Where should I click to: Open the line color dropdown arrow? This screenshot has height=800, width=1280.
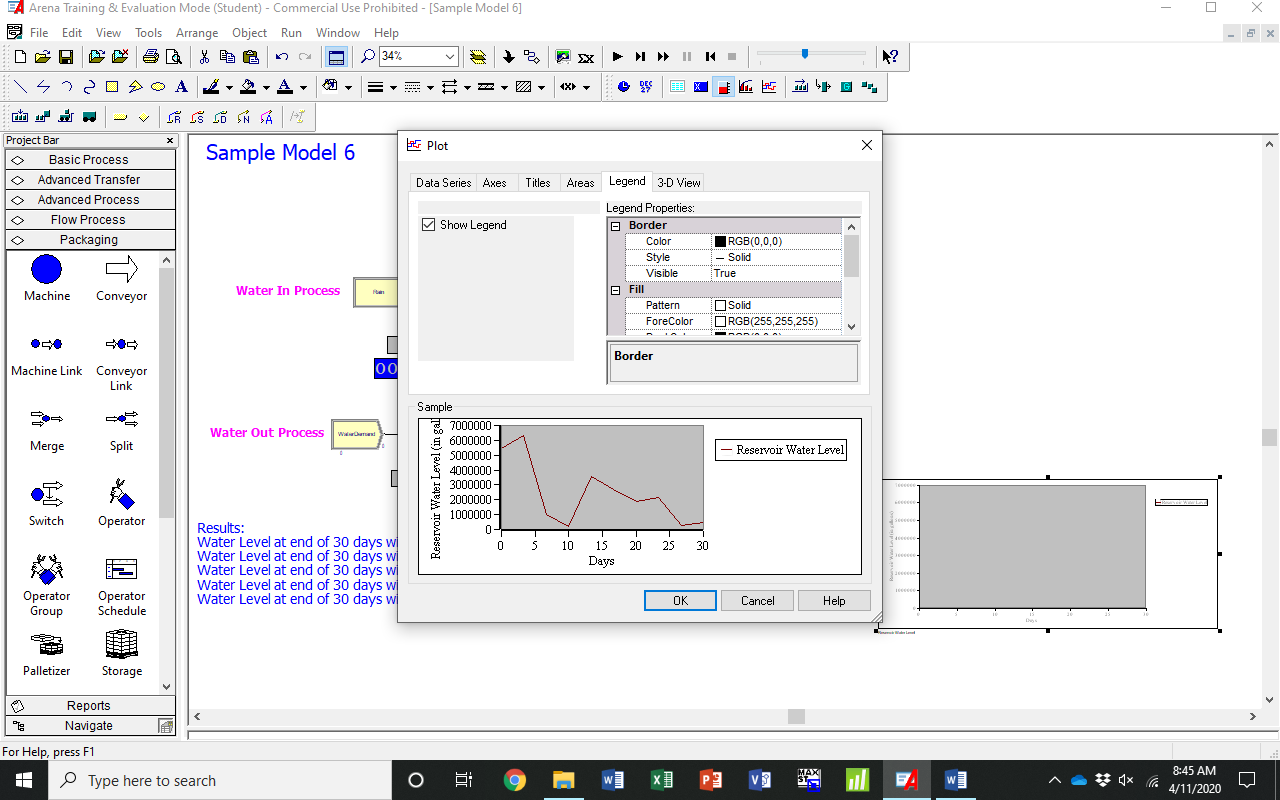click(229, 87)
